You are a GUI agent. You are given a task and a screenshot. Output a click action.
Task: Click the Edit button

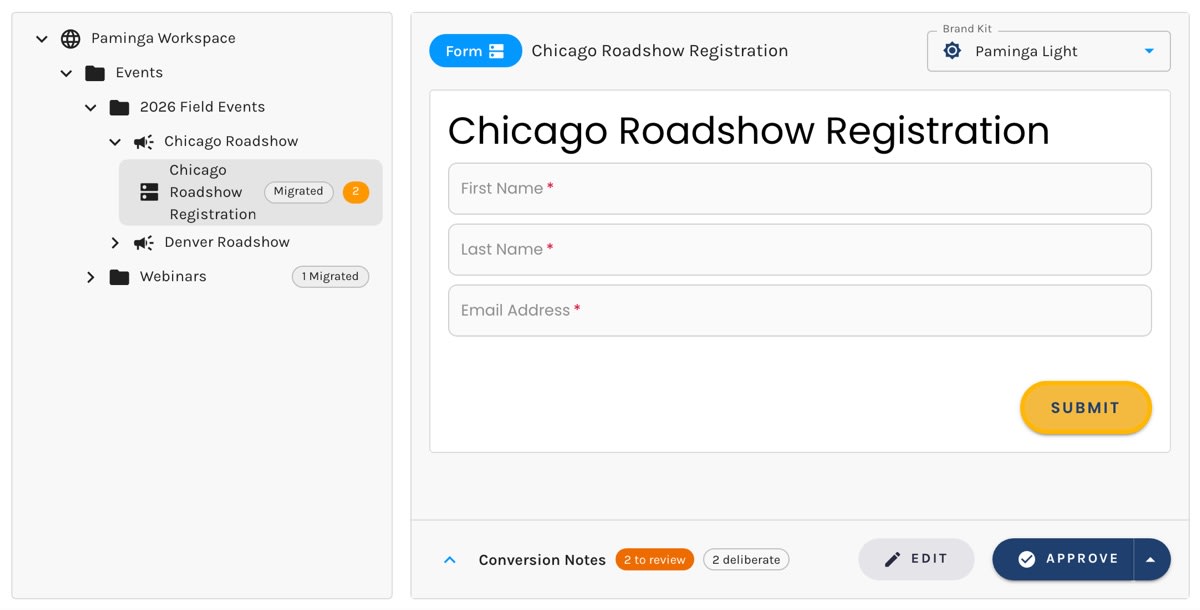coord(916,559)
